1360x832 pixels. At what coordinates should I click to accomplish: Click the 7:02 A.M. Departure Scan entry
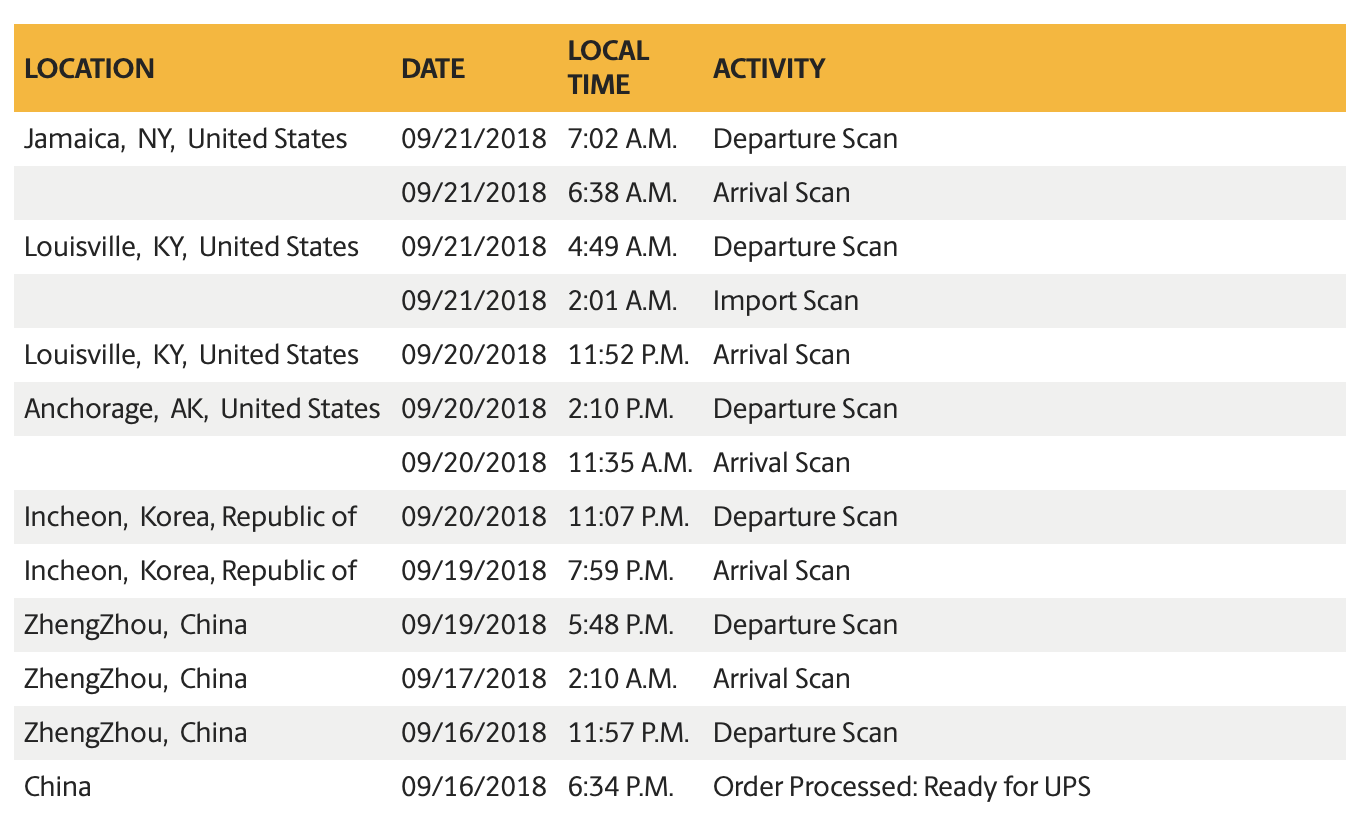coord(804,138)
